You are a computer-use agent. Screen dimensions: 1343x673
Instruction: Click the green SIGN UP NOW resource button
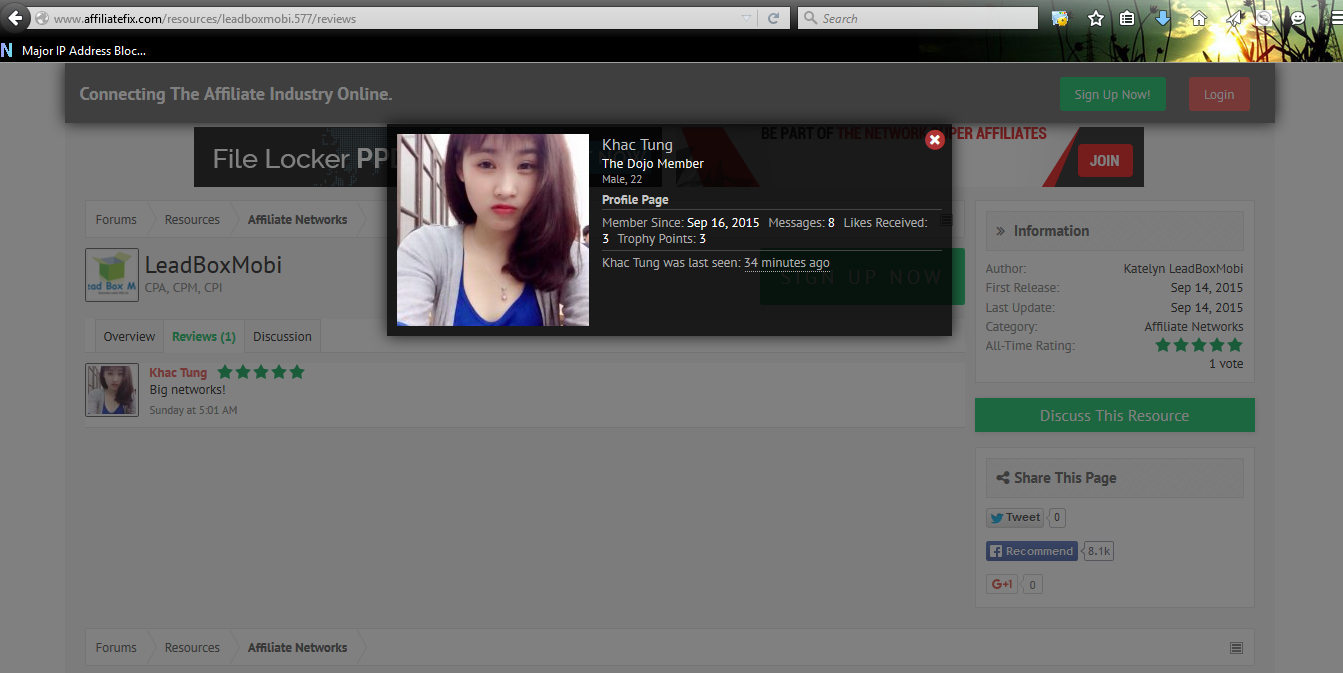862,277
